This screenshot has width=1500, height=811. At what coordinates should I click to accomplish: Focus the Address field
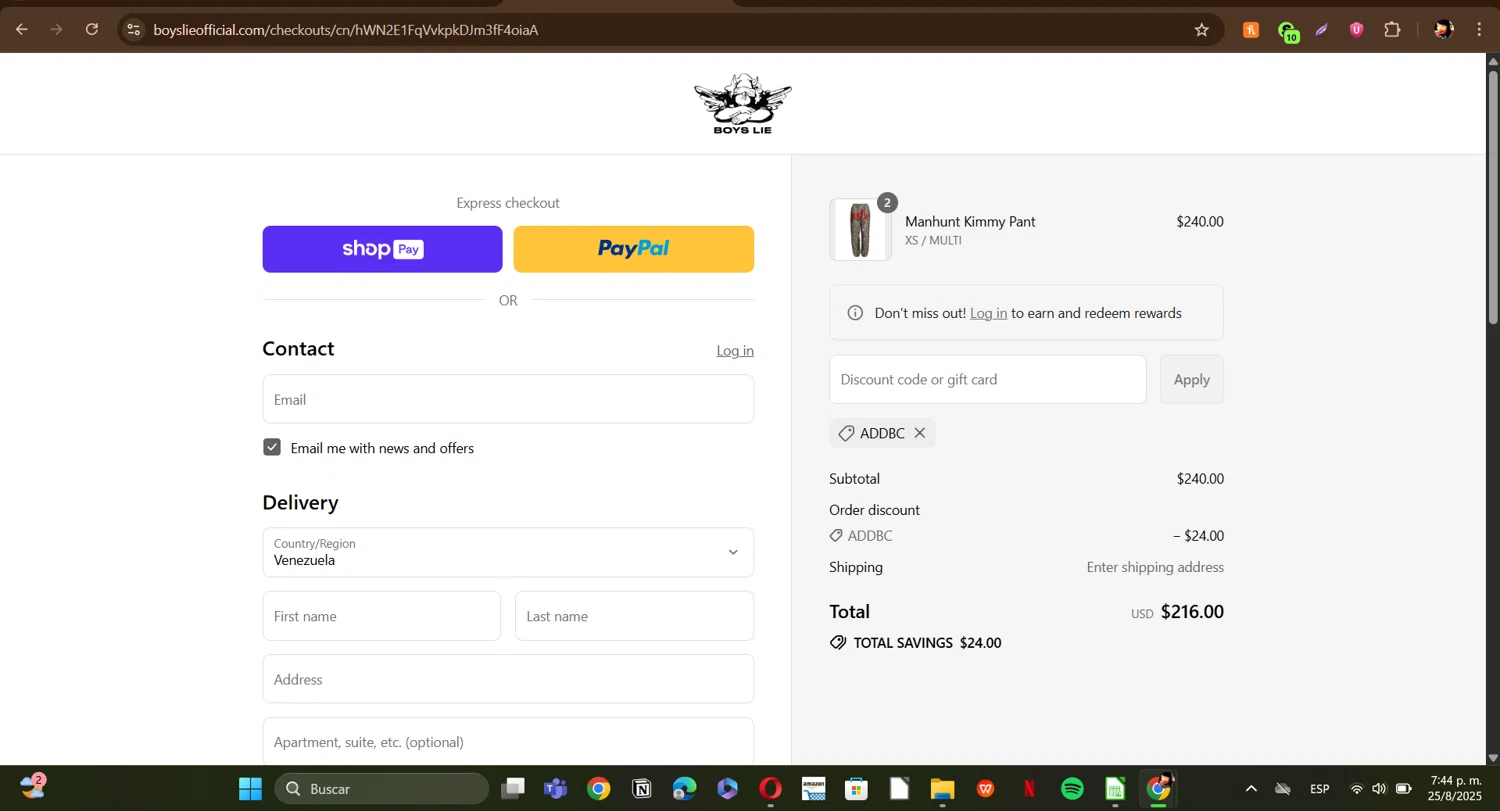point(508,679)
